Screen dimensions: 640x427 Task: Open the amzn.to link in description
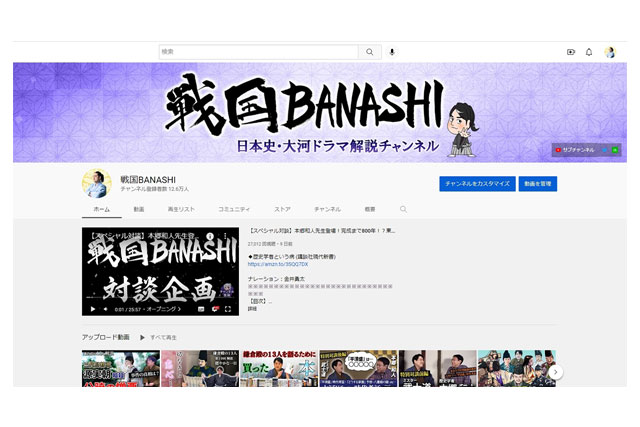[x=278, y=264]
